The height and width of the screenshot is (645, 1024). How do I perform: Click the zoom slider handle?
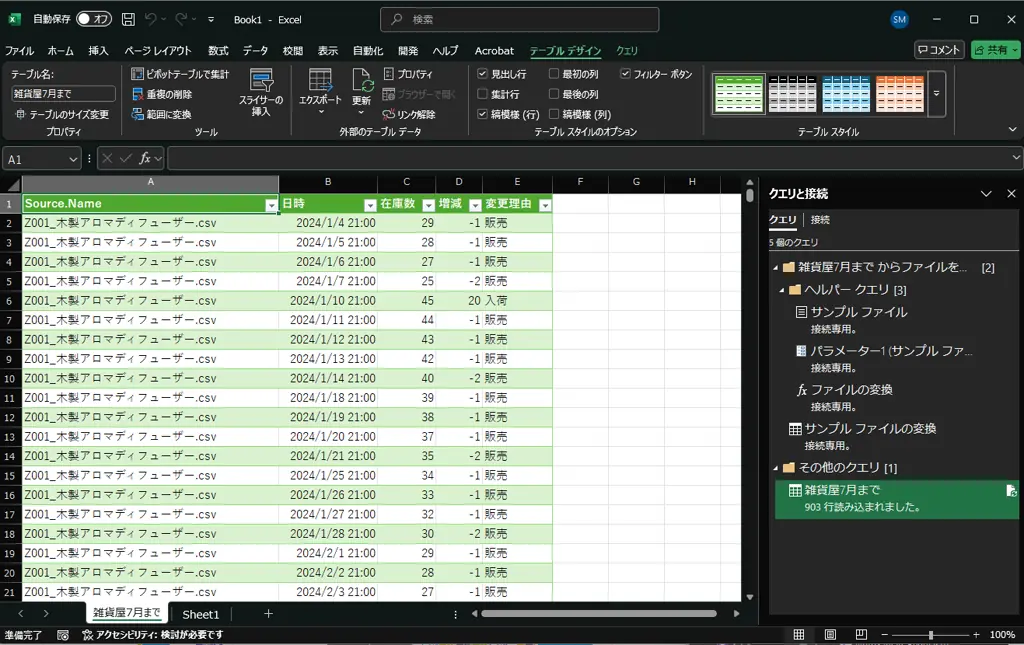[x=931, y=635]
